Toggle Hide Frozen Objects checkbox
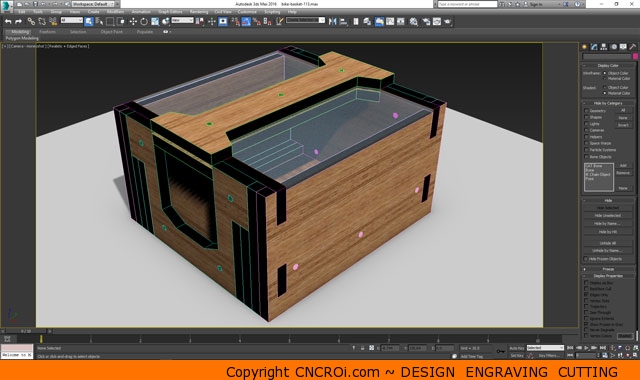The width and height of the screenshot is (640, 380). click(587, 259)
